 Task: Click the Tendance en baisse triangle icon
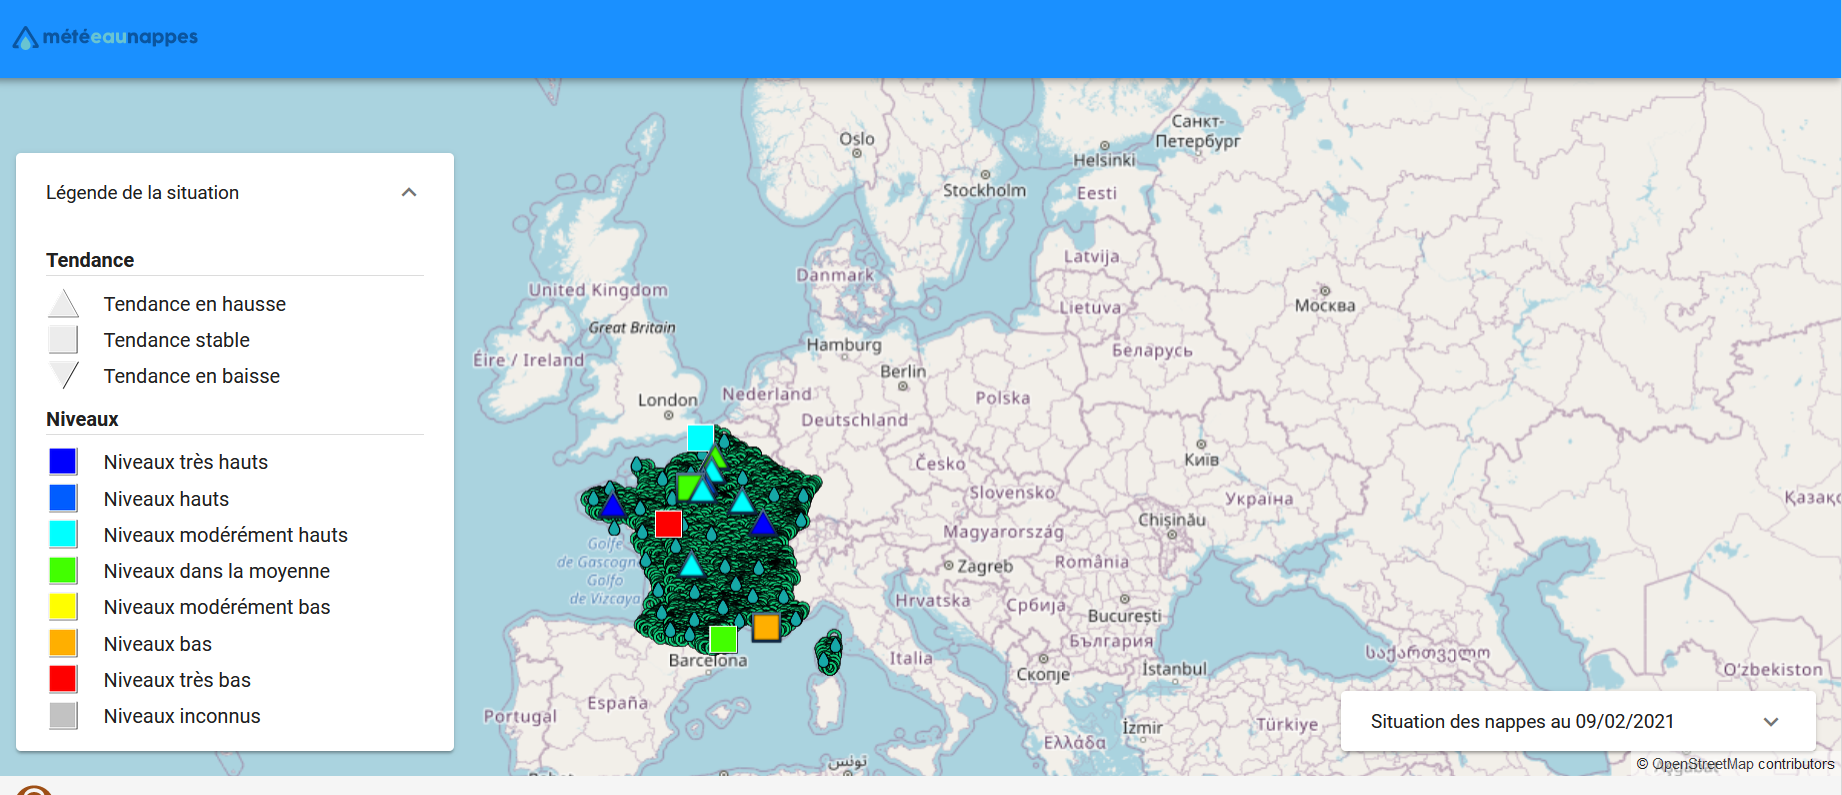coord(63,376)
